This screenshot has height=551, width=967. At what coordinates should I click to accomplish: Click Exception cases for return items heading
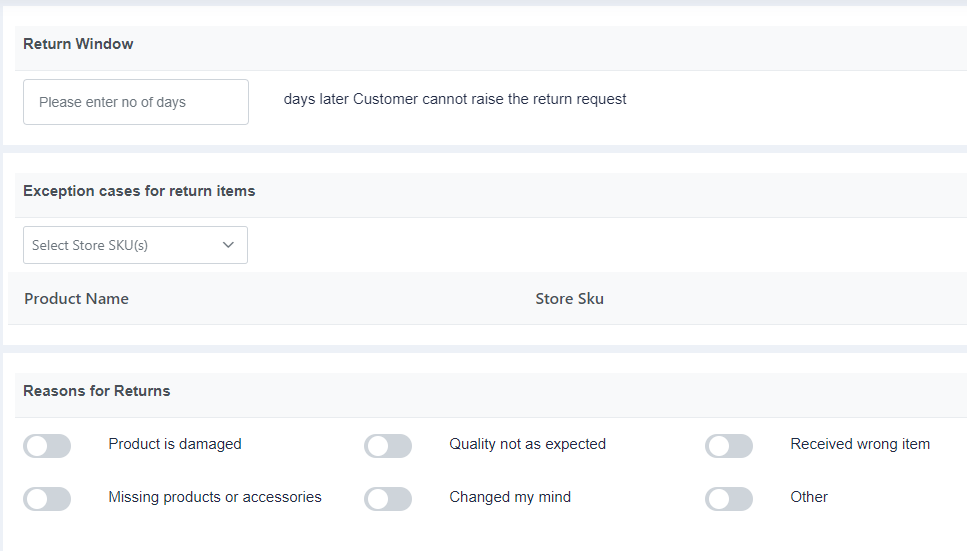(x=139, y=191)
